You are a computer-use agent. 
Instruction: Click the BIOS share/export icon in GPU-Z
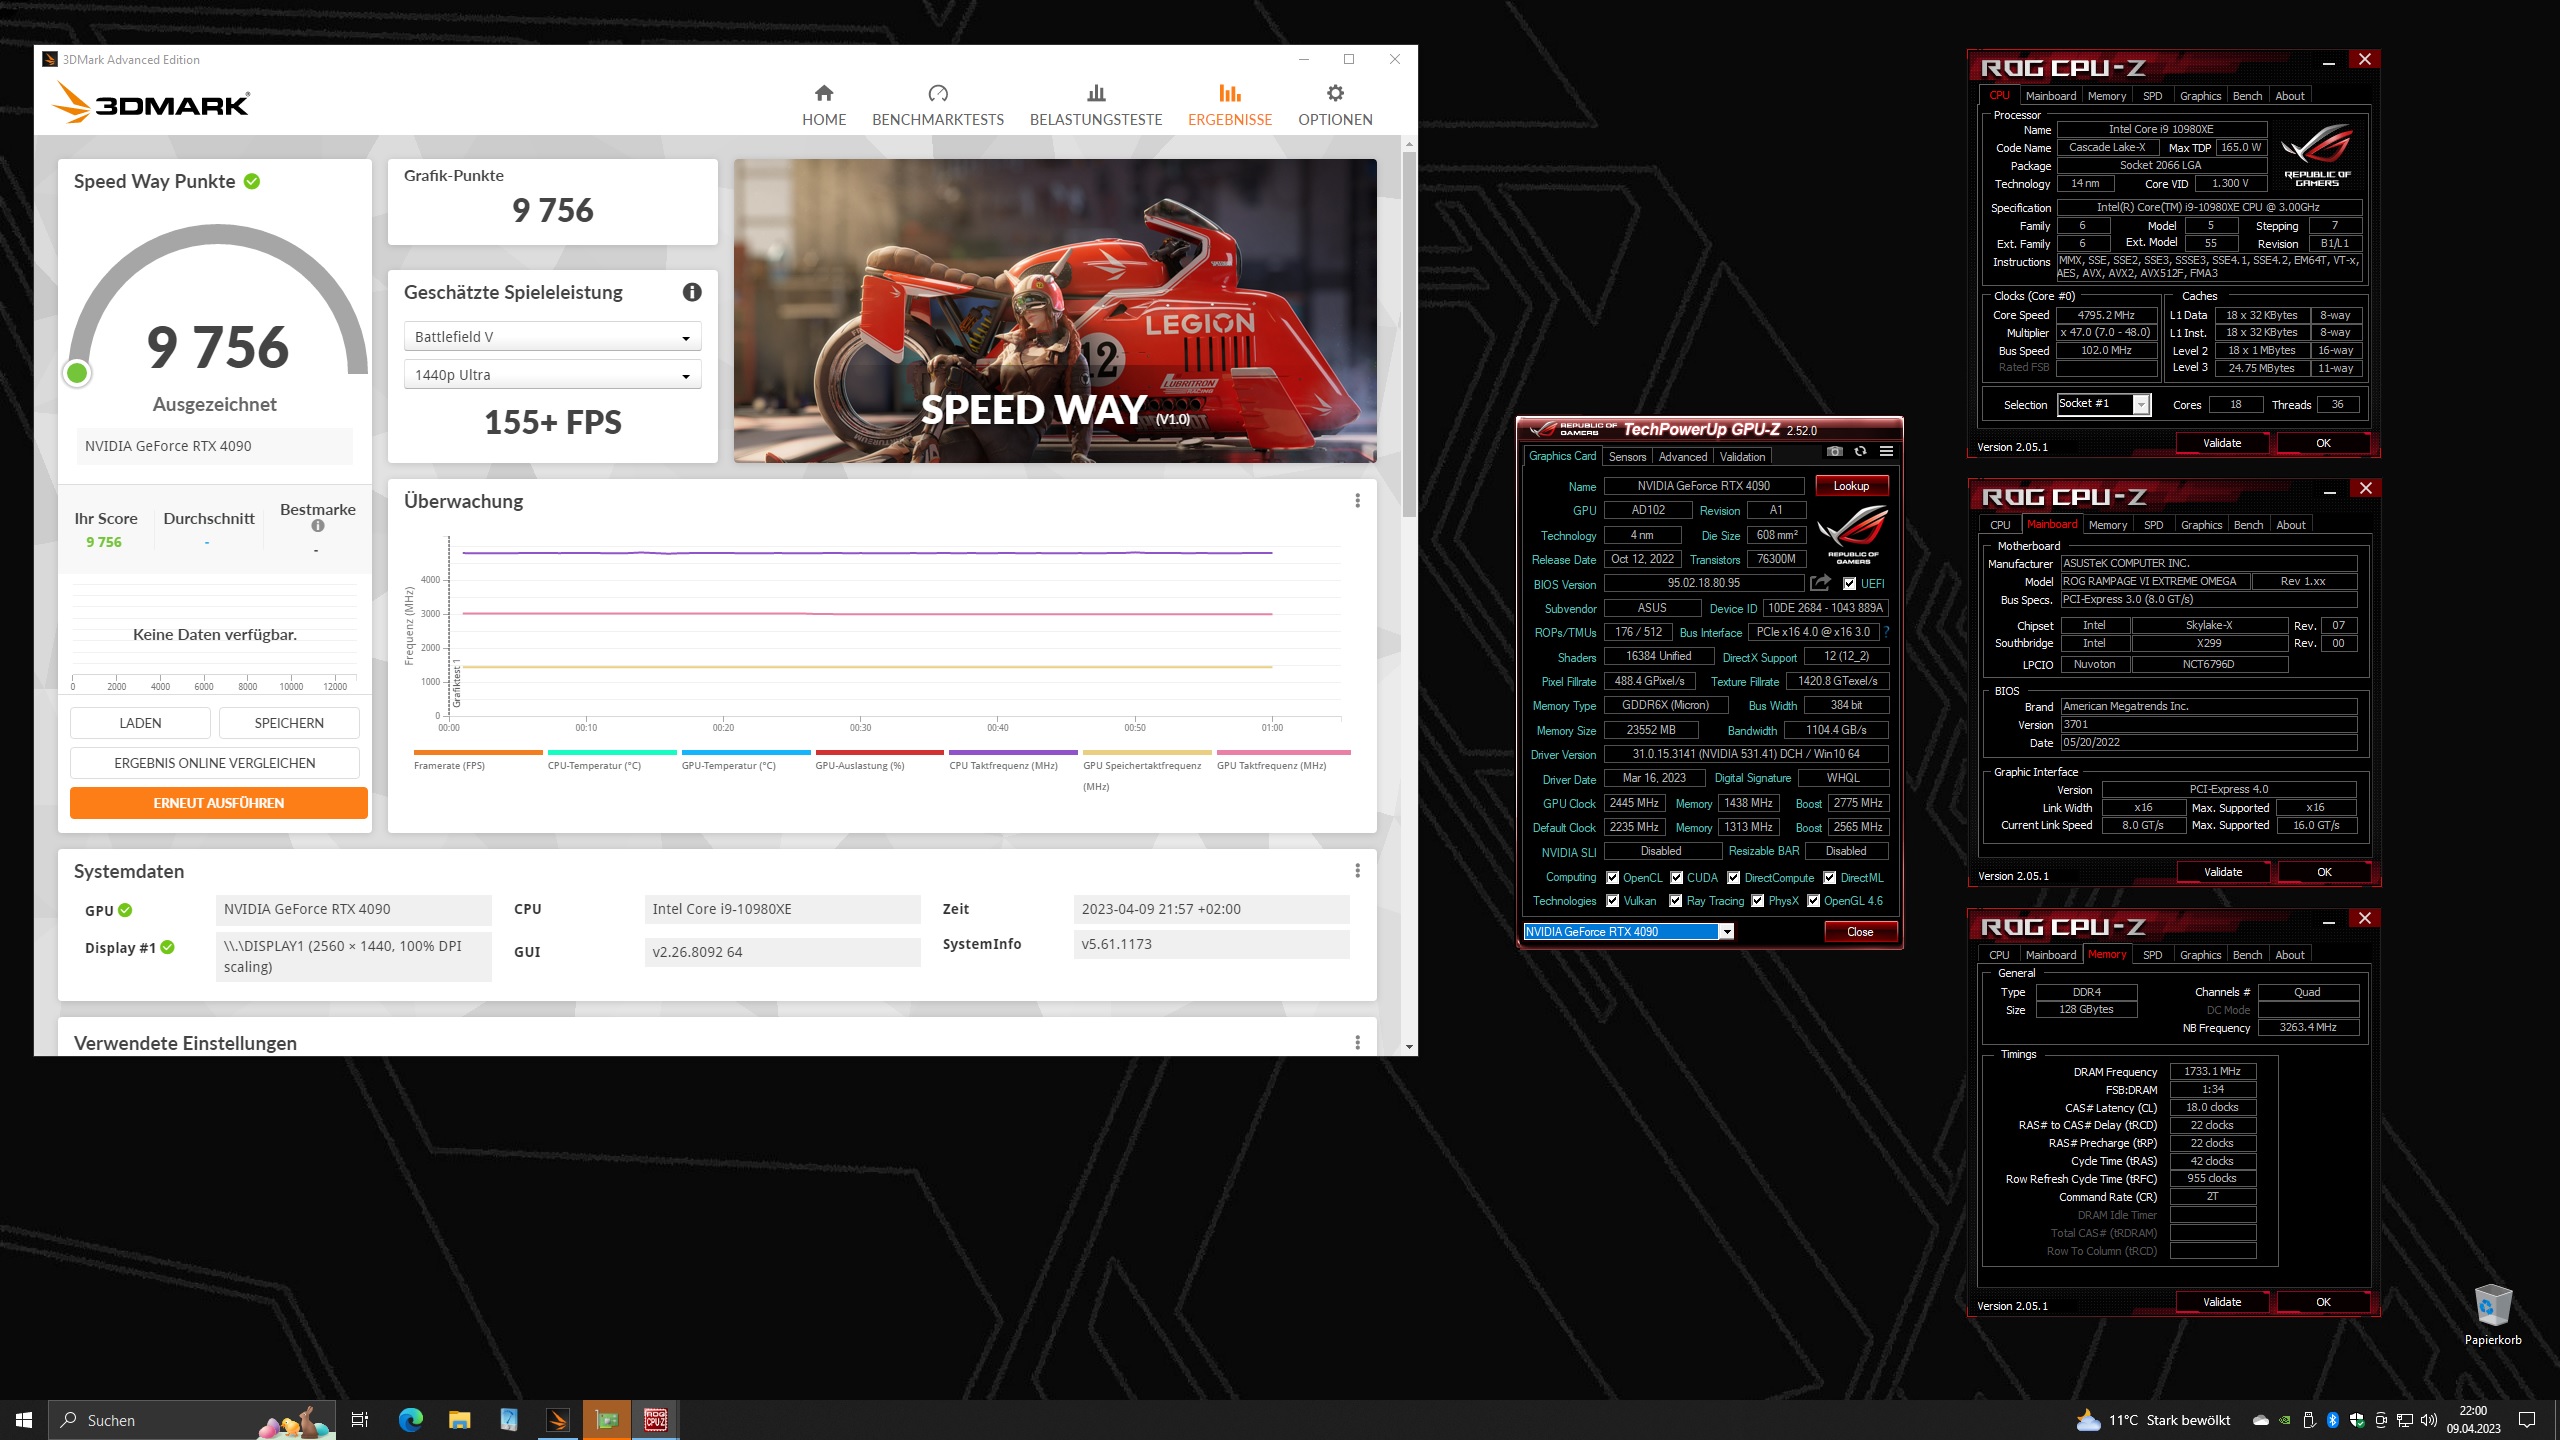click(1820, 583)
